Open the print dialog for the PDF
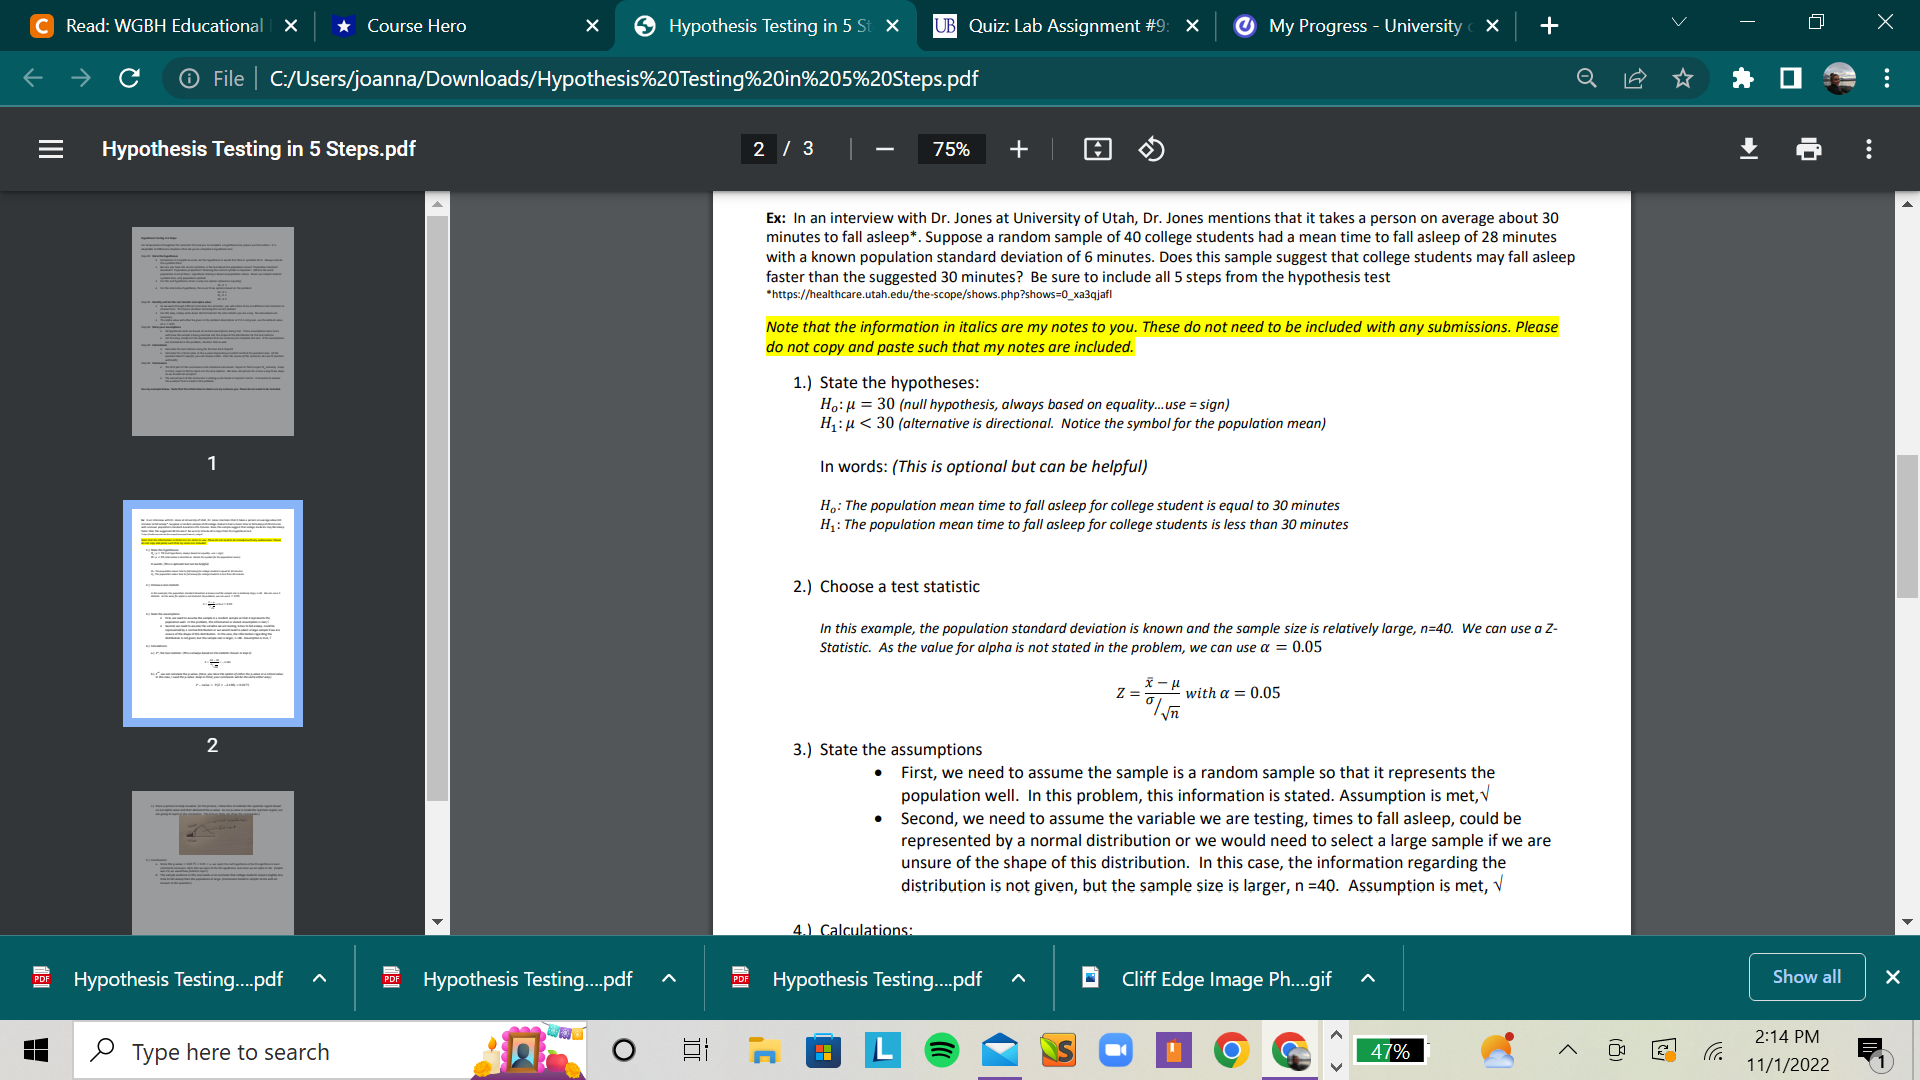Viewport: 1920px width, 1080px height. 1808,149
